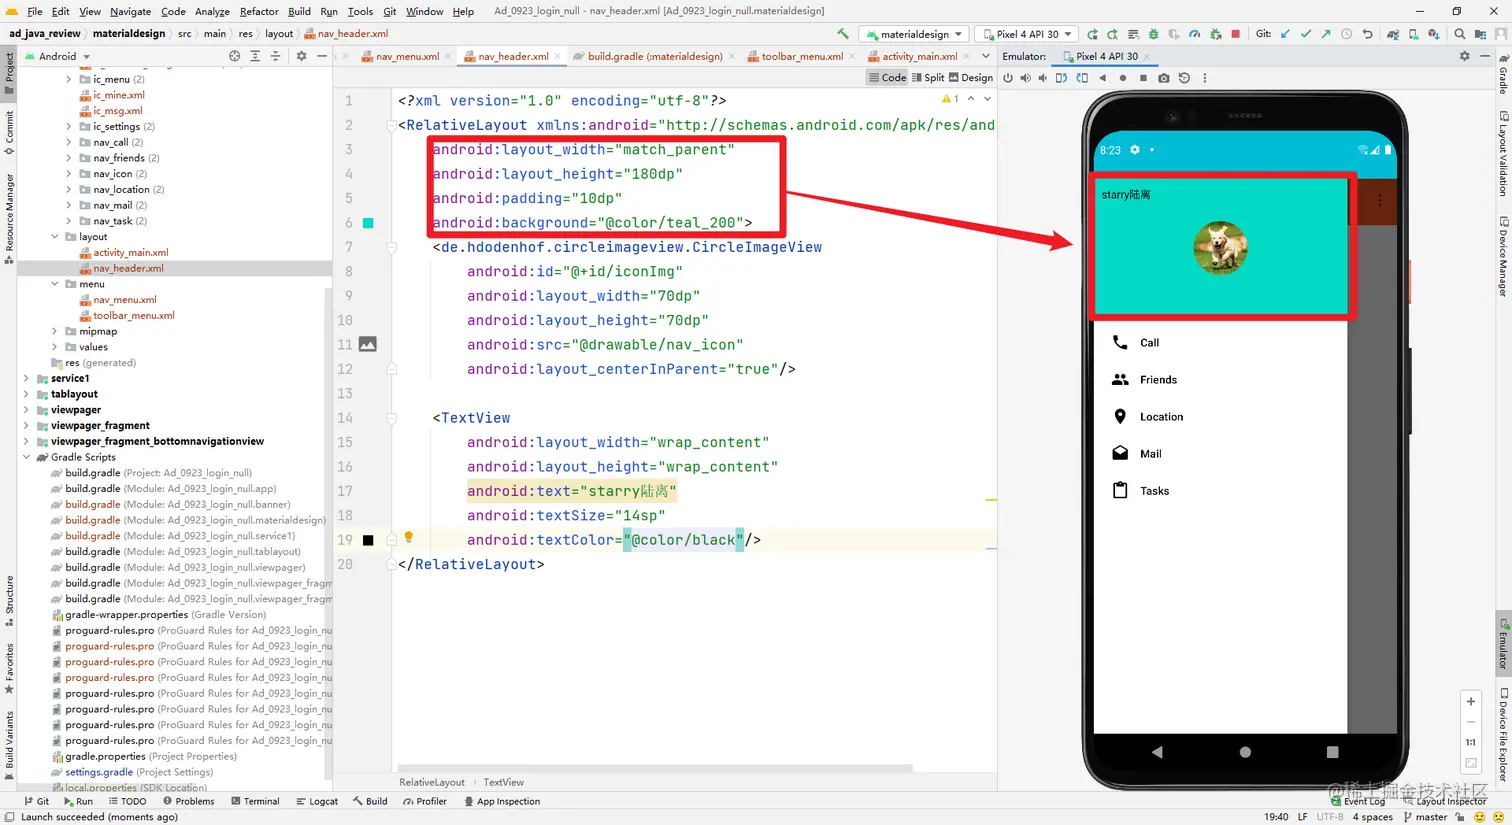Toggle the Resource Manager side panel
Viewport: 1512px width, 825px height.
click(x=9, y=218)
